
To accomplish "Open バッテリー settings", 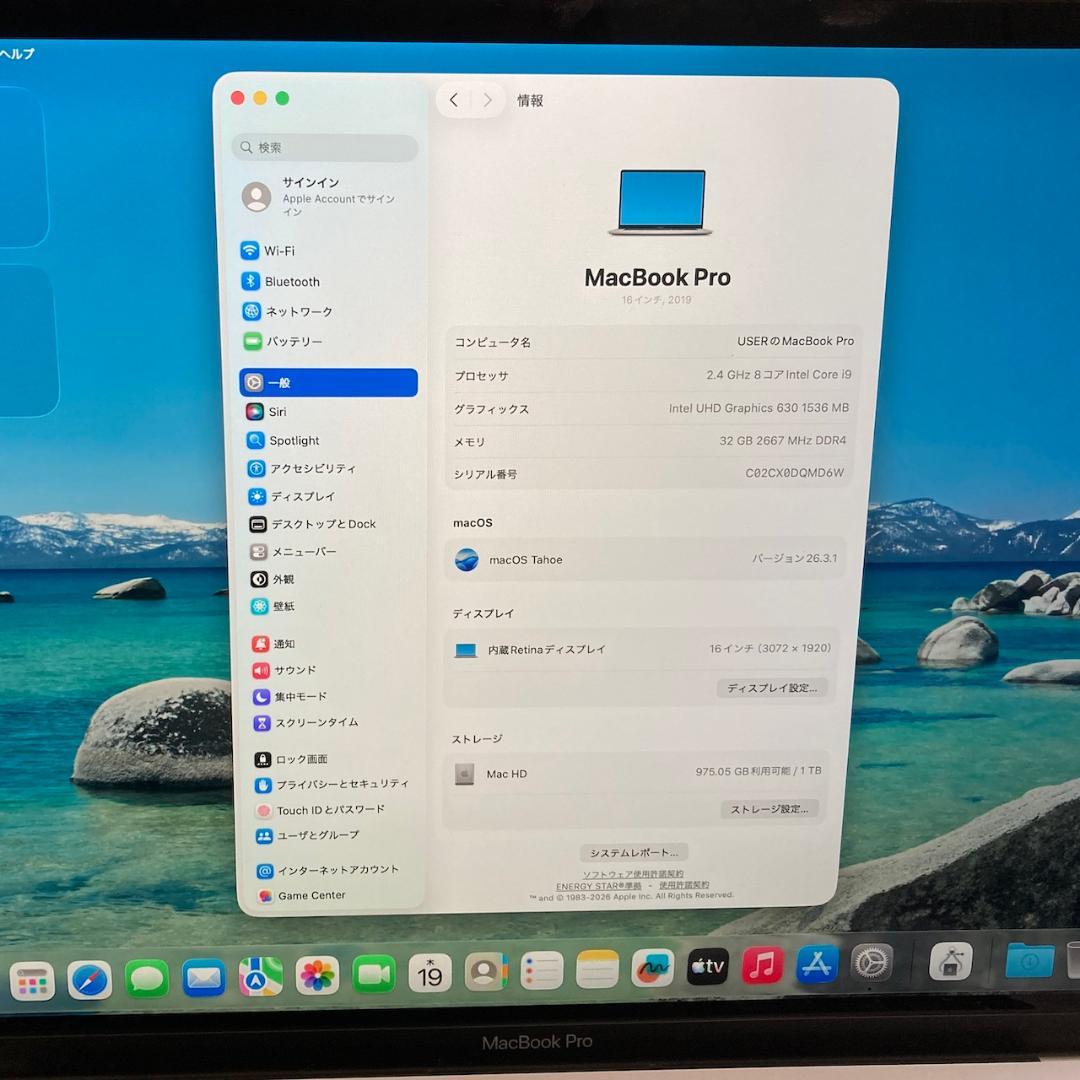I will click(282, 341).
